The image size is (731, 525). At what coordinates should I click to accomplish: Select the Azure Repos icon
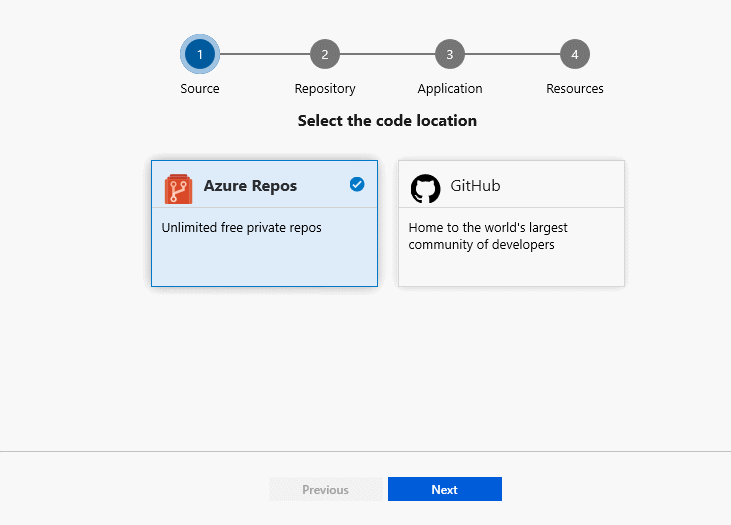178,189
